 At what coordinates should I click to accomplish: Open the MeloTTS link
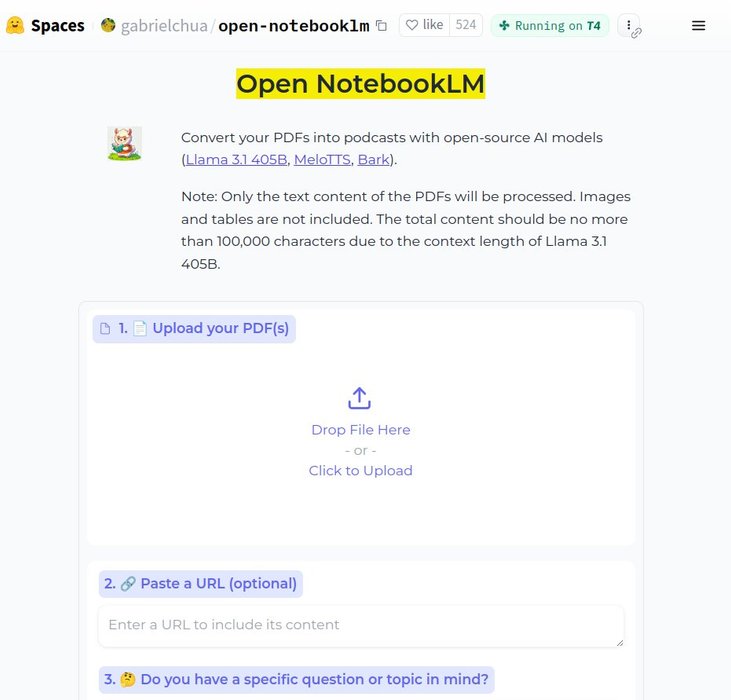coord(322,159)
